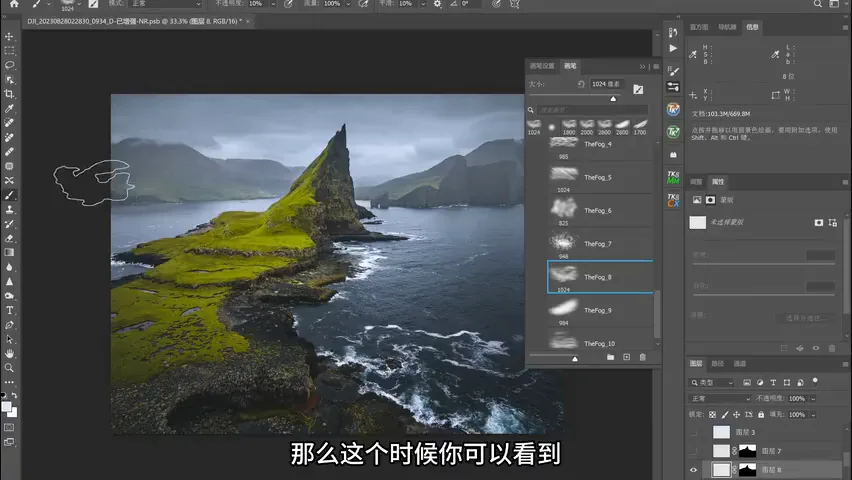Click brush size slider handle
Screen dimensions: 852x480
pos(613,98)
